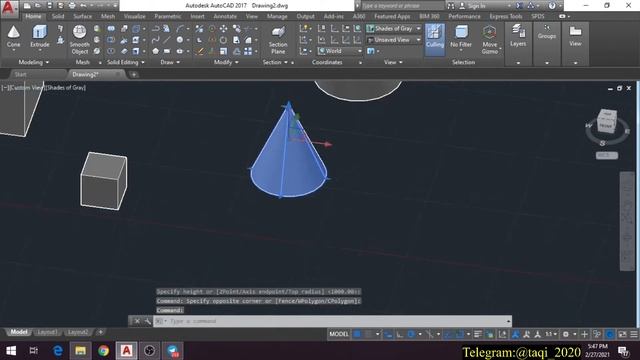Open the World UCS dropdown
Image resolution: width=640 pixels, height=360 pixels.
tap(340, 51)
